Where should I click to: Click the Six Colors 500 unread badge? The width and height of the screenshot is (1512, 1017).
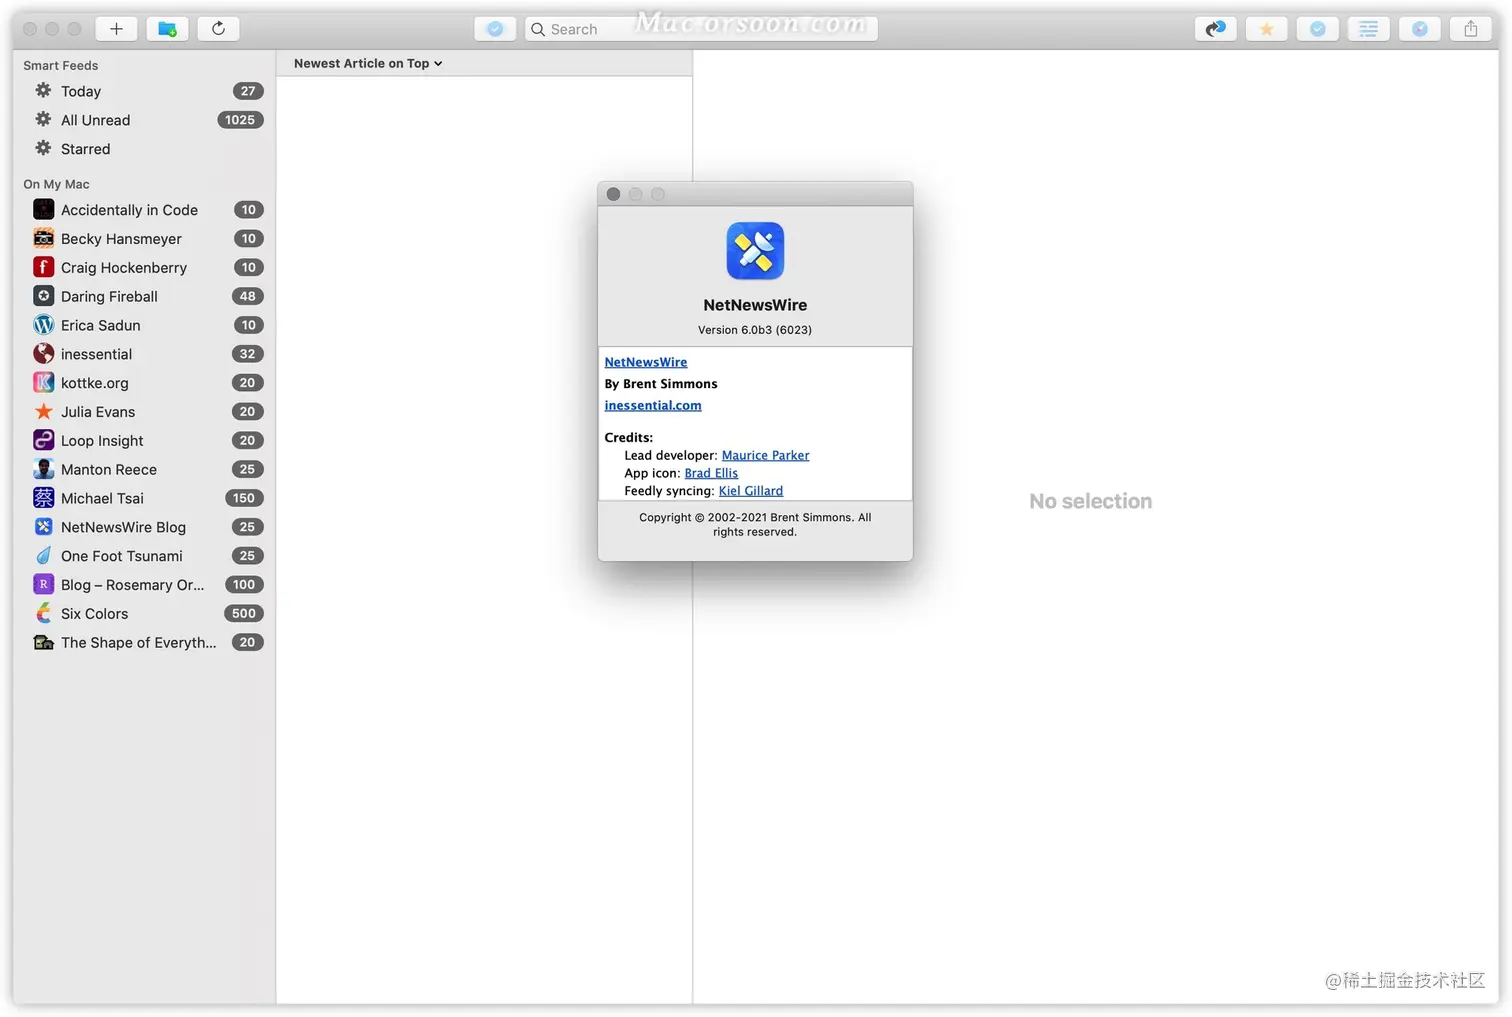(244, 613)
